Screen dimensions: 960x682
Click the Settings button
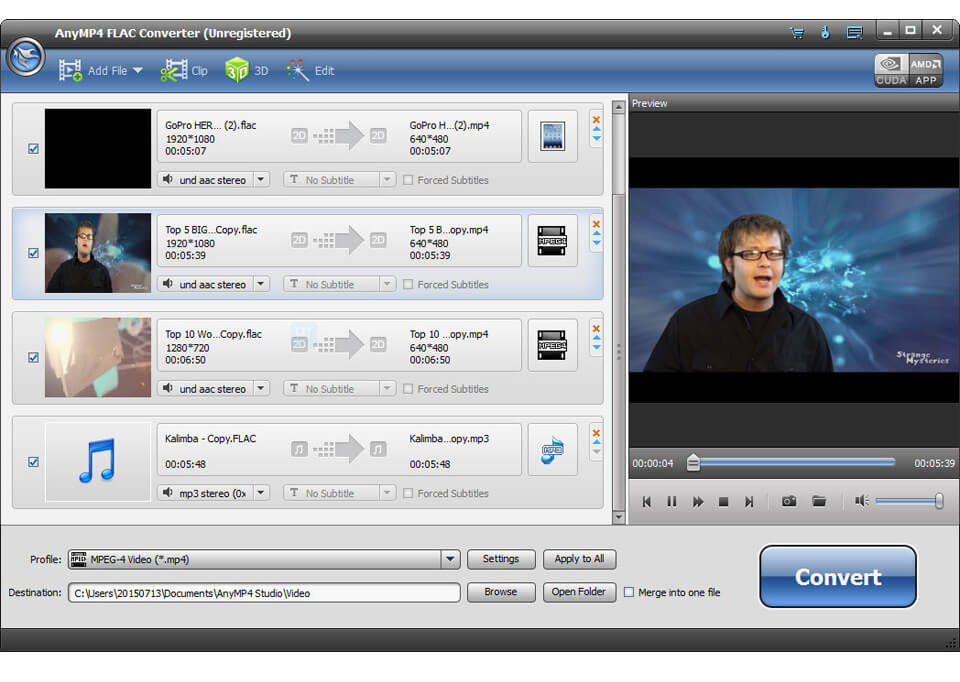click(501, 559)
